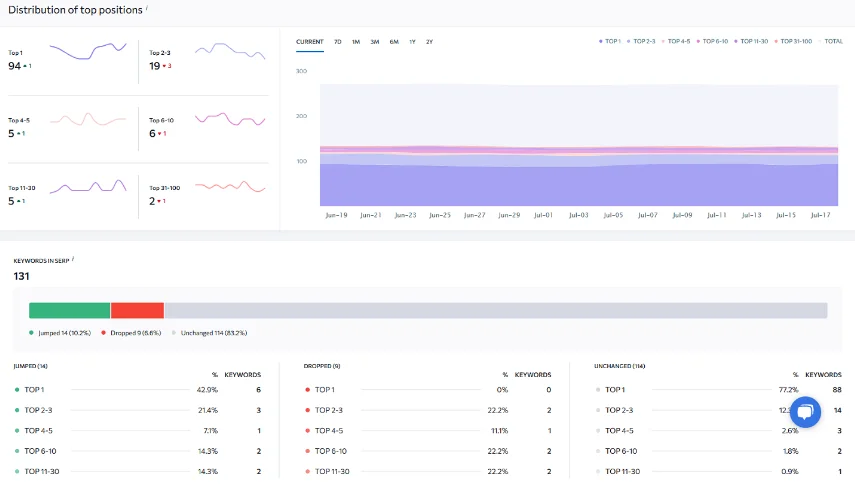Click red Dropped segment of progress bar

[x=137, y=310]
